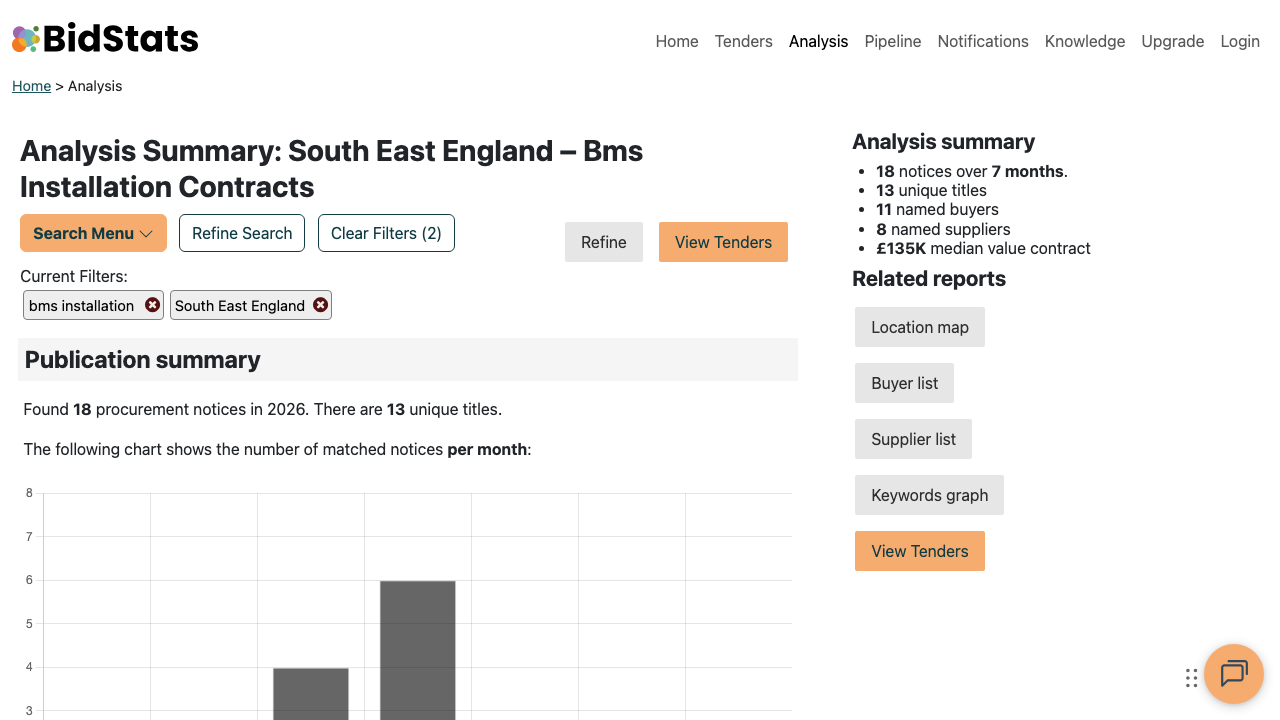Open Notifications in the top navigation
This screenshot has width=1280, height=720.
[x=982, y=41]
